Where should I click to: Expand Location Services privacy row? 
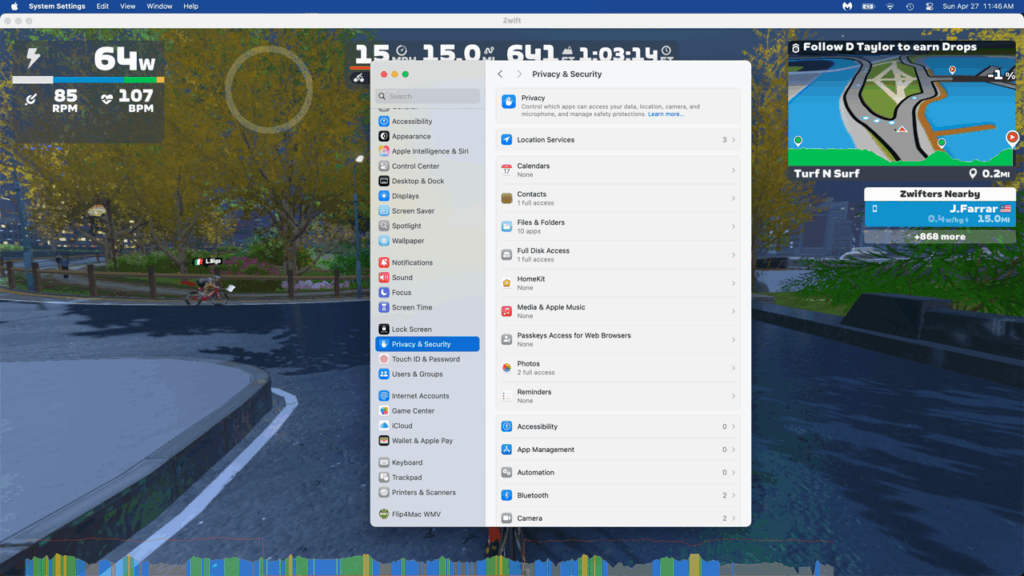(618, 140)
